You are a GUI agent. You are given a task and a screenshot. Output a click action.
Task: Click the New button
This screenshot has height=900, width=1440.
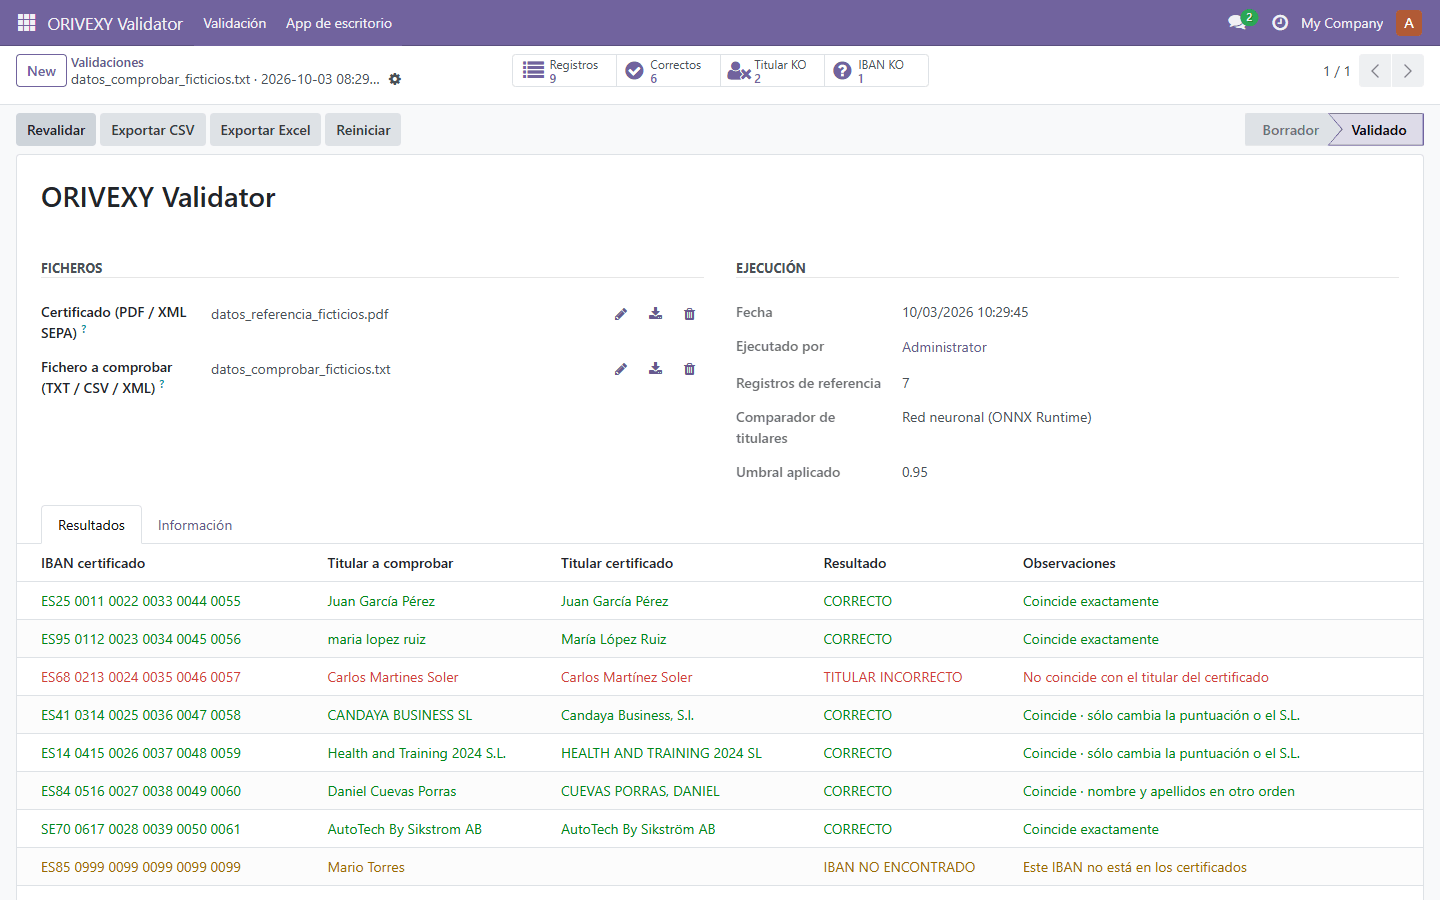pos(41,71)
